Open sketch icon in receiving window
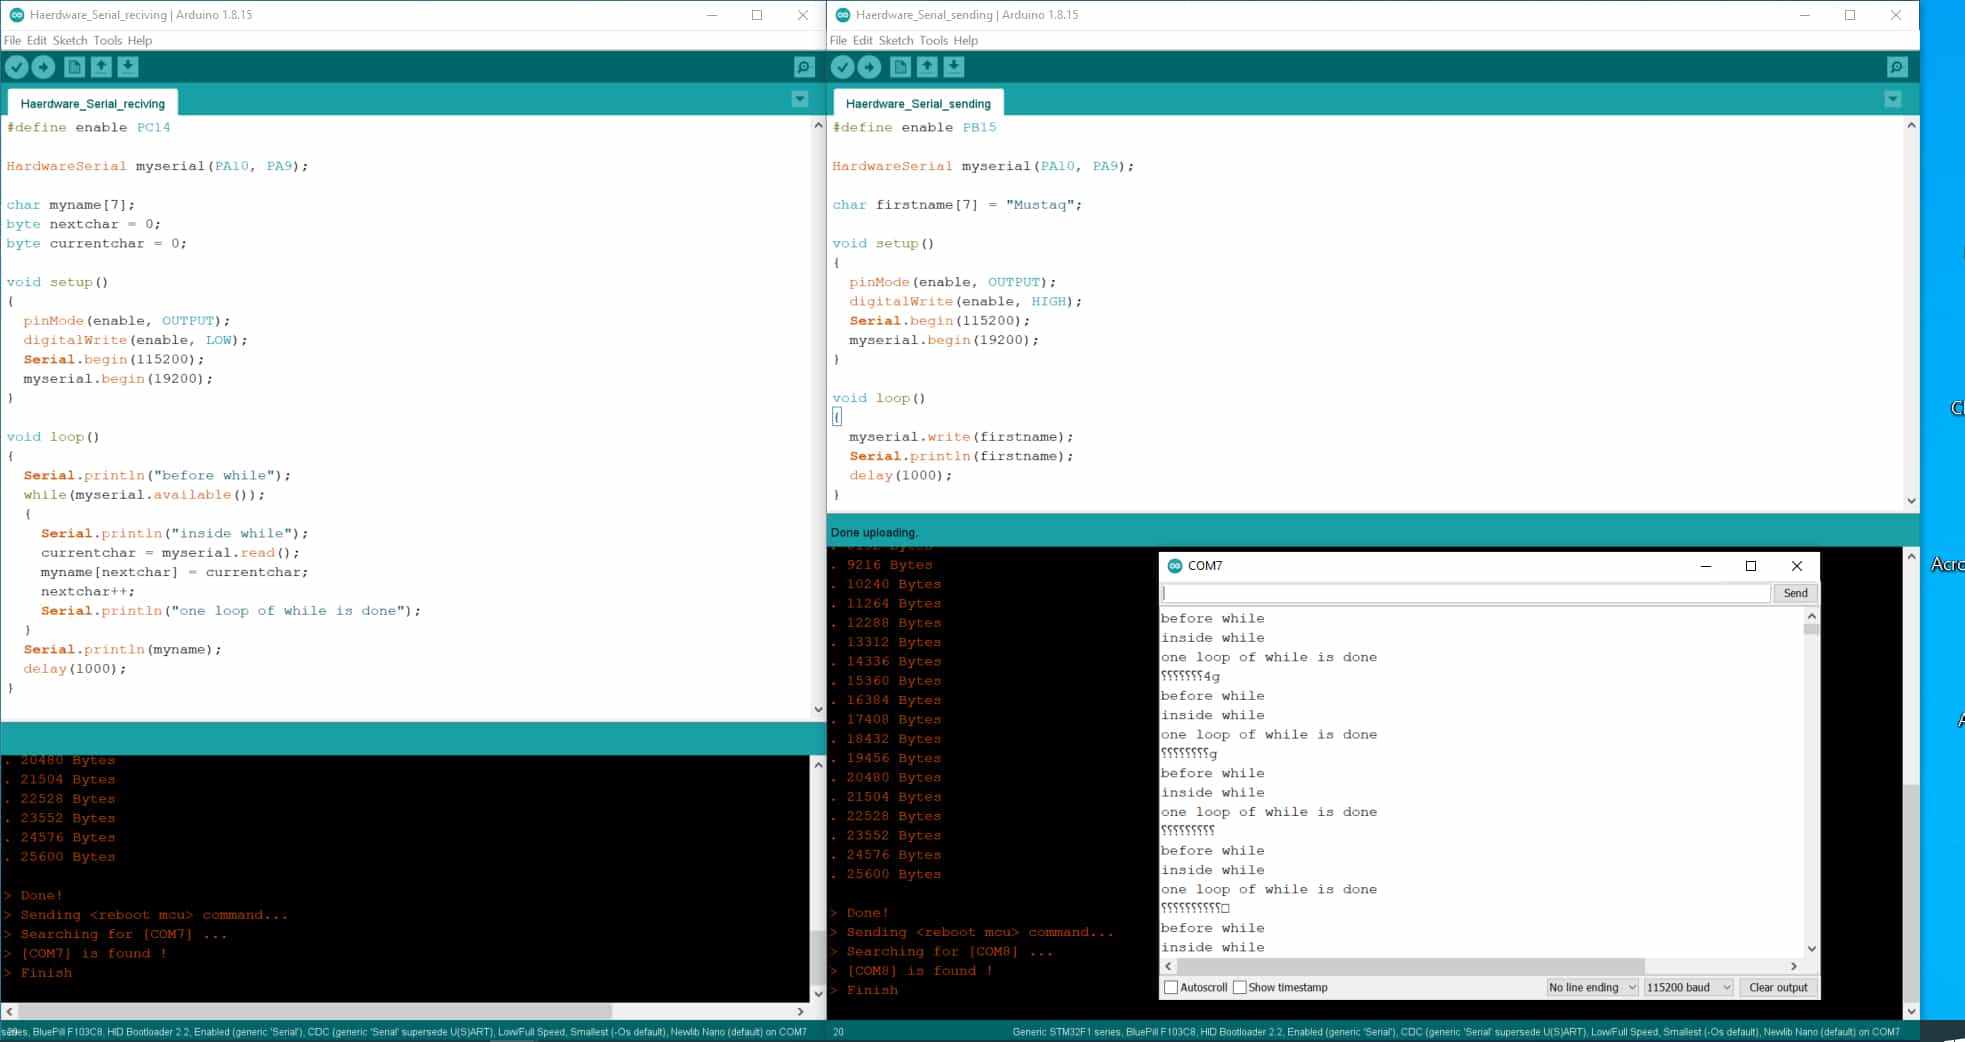 coord(101,67)
